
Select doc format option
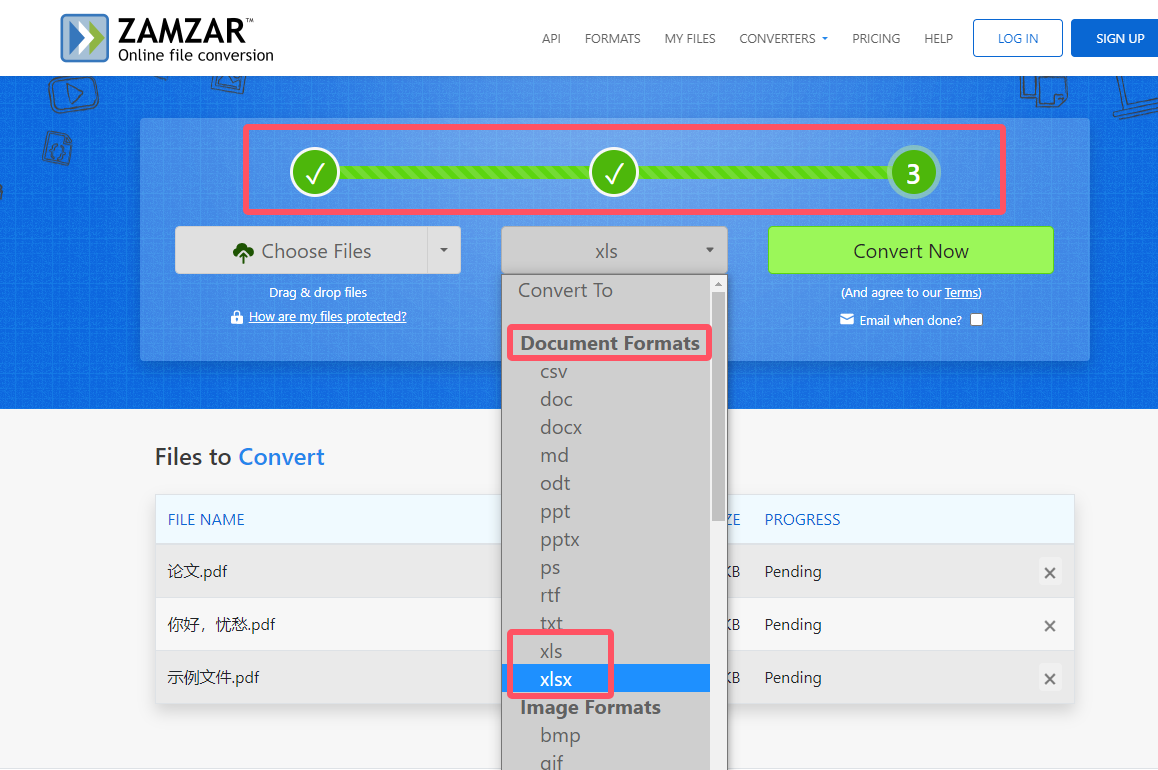pyautogui.click(x=606, y=399)
